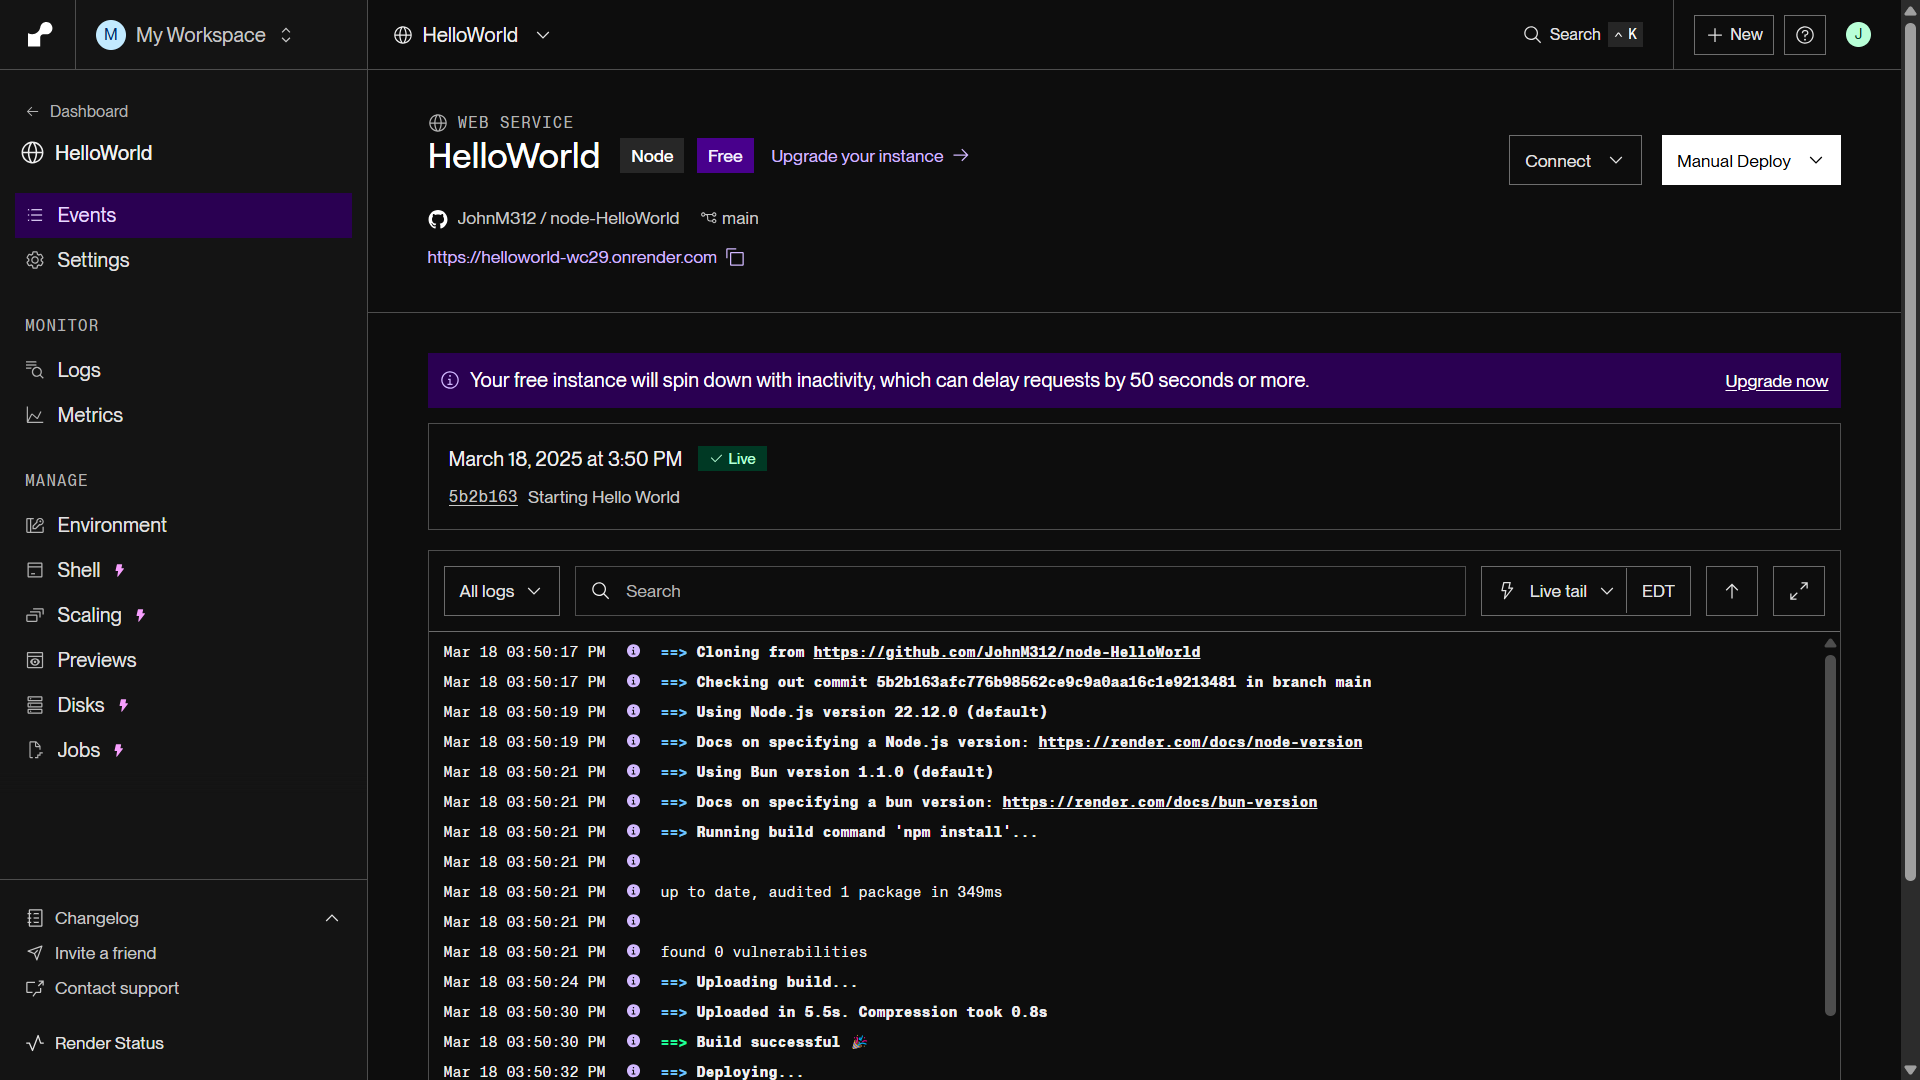Click Upgrade your instance link
1920x1080 pixels.
(x=870, y=156)
